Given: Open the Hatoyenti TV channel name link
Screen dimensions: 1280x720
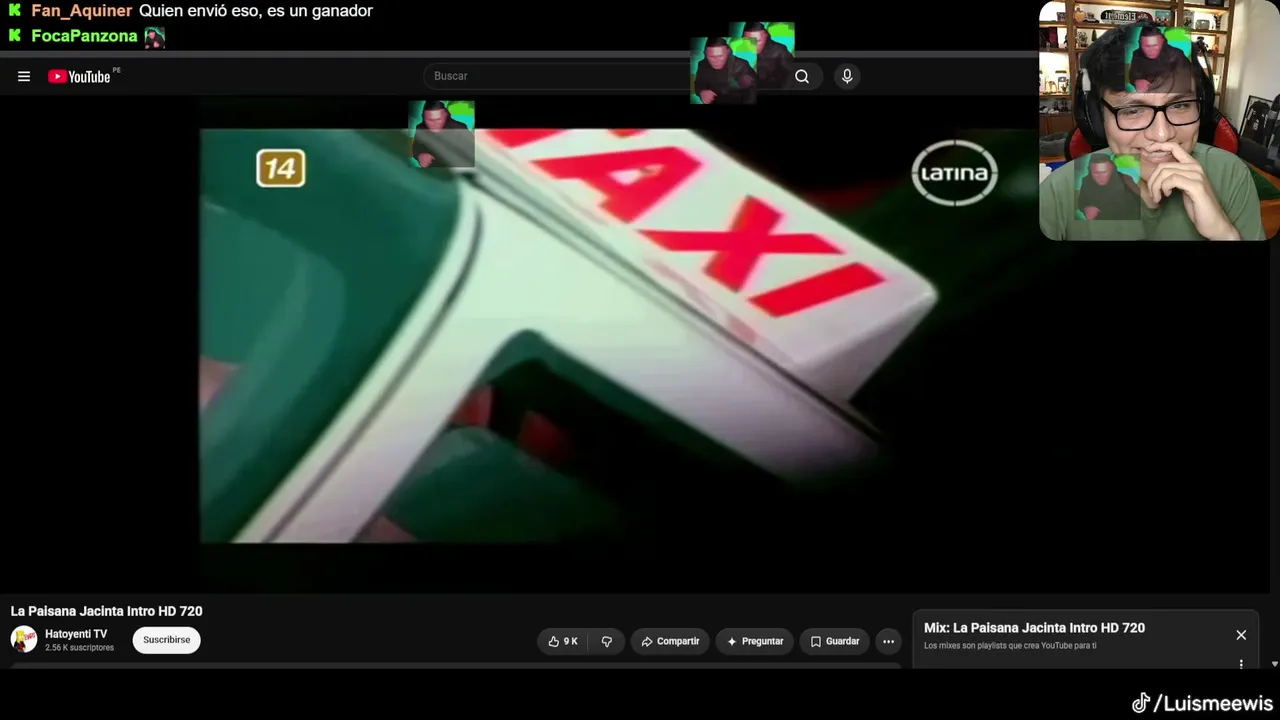Looking at the screenshot, I should click(76, 634).
